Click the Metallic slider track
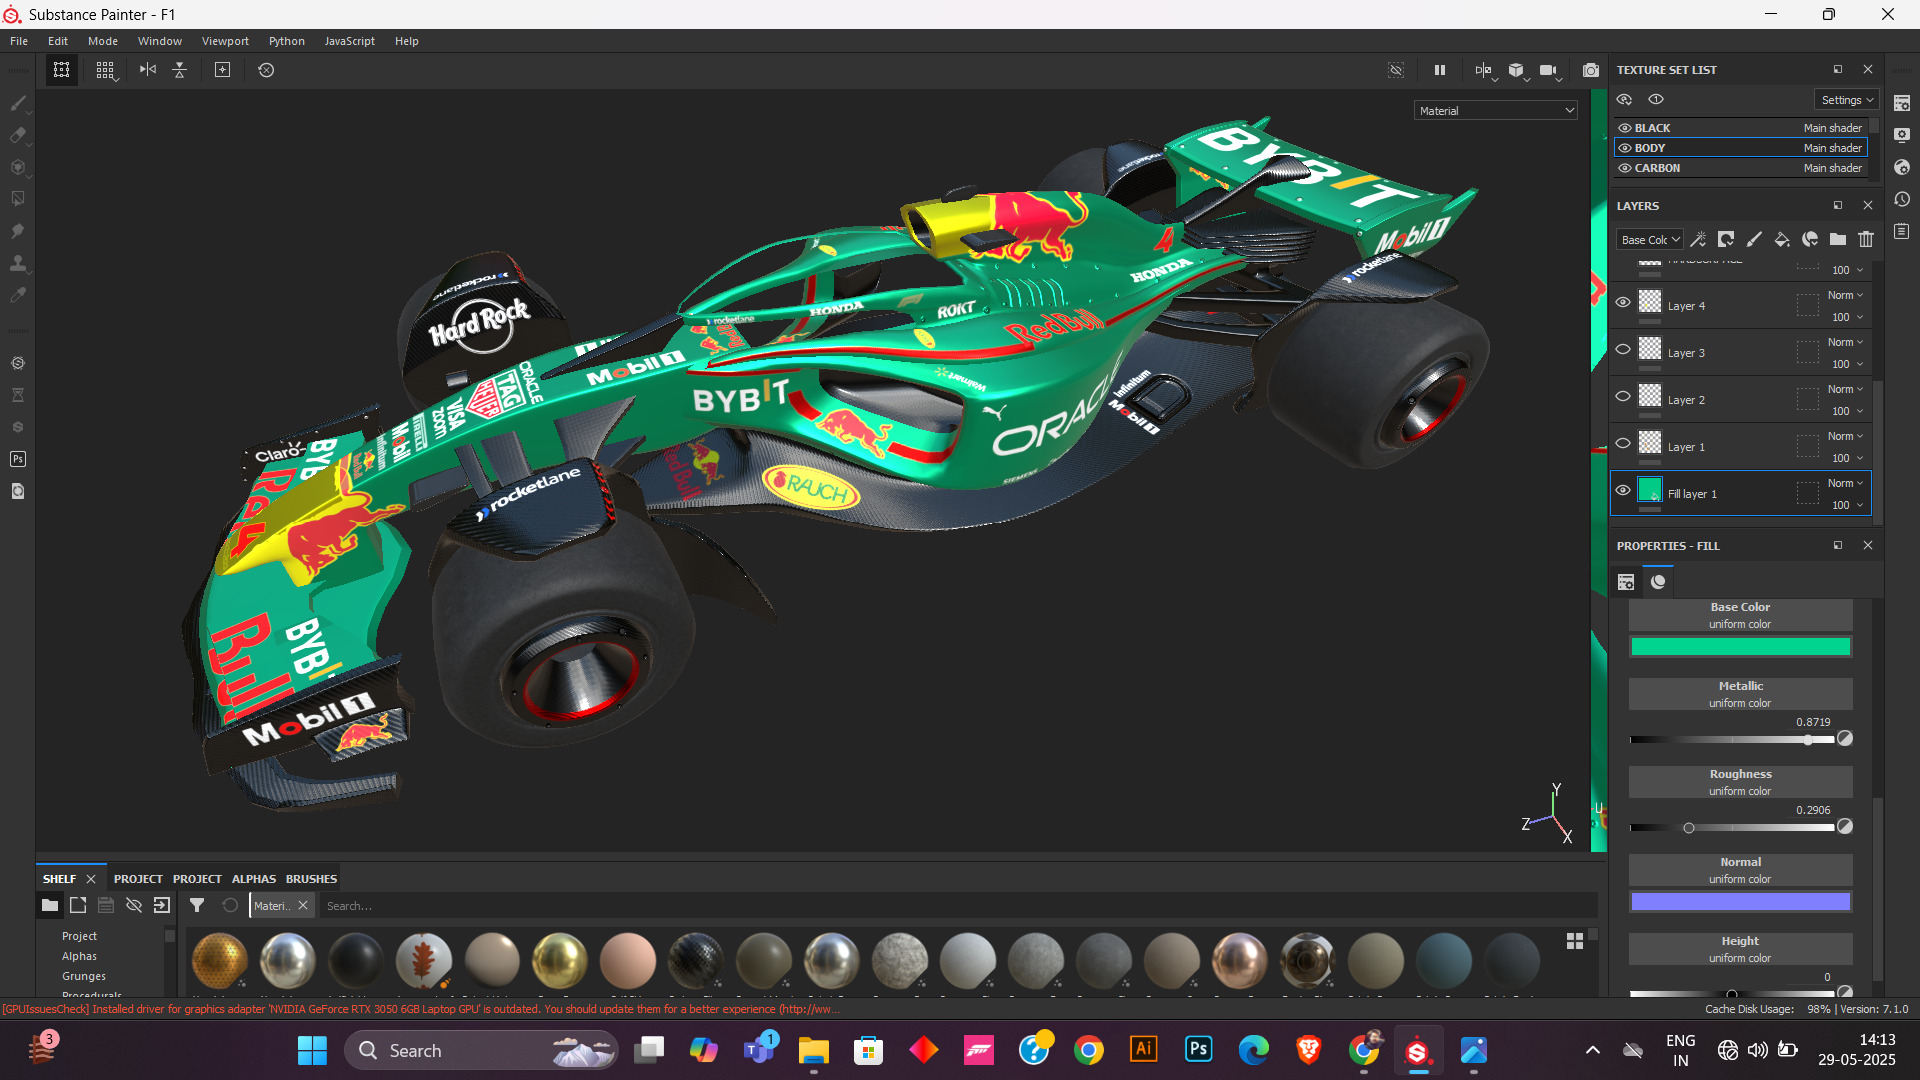The width and height of the screenshot is (1920, 1080). click(1732, 740)
